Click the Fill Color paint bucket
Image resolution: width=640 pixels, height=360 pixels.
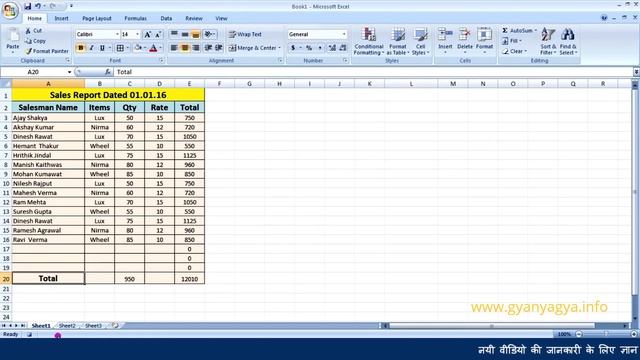(138, 48)
